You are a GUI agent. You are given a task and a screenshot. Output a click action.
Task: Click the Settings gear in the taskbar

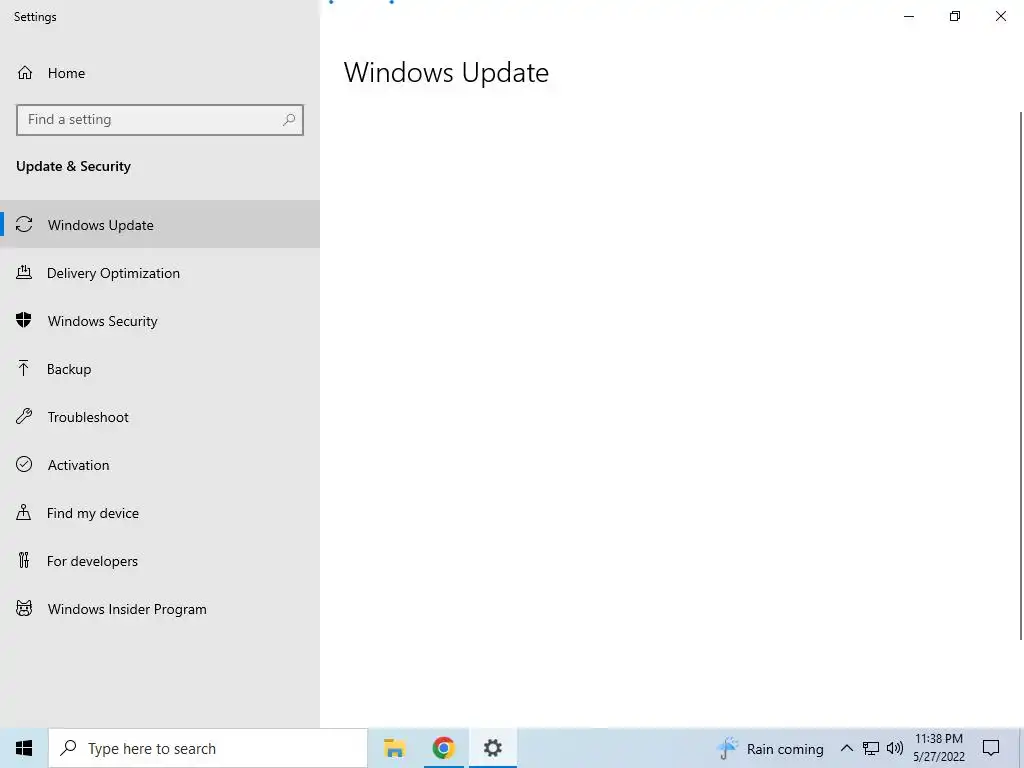[x=492, y=748]
